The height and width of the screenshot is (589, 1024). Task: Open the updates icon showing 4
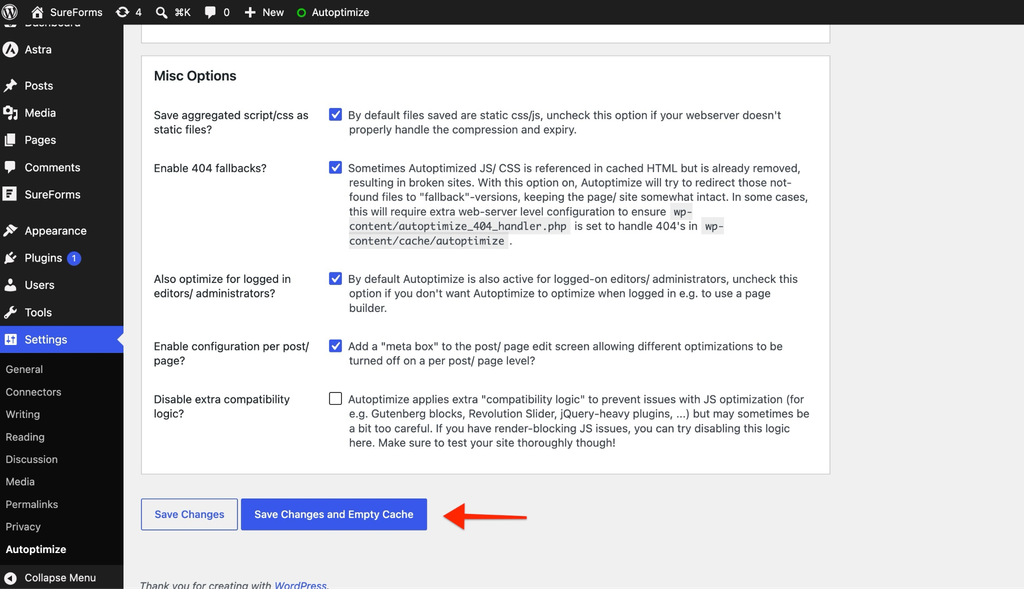click(x=122, y=12)
